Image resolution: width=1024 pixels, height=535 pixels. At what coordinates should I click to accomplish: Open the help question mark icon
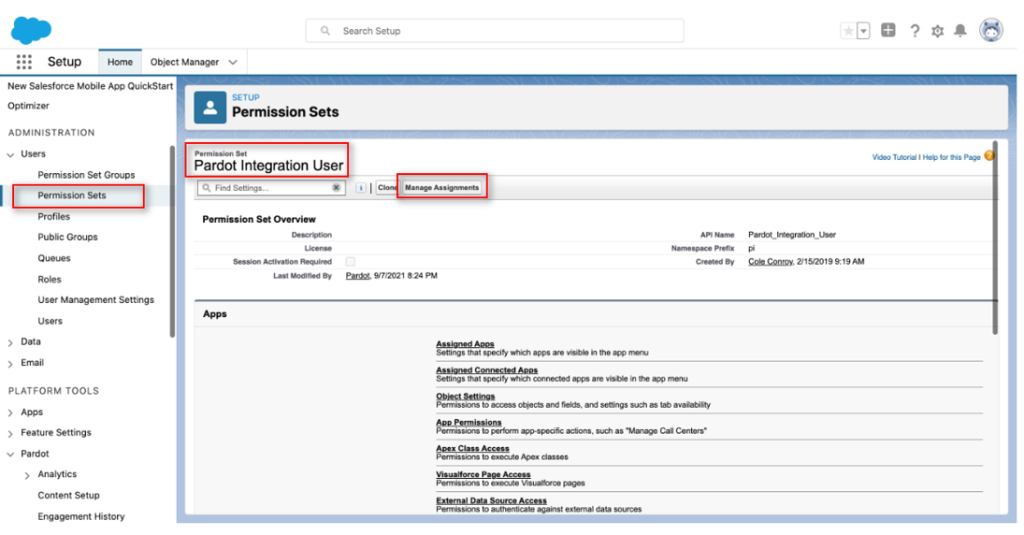(x=914, y=31)
